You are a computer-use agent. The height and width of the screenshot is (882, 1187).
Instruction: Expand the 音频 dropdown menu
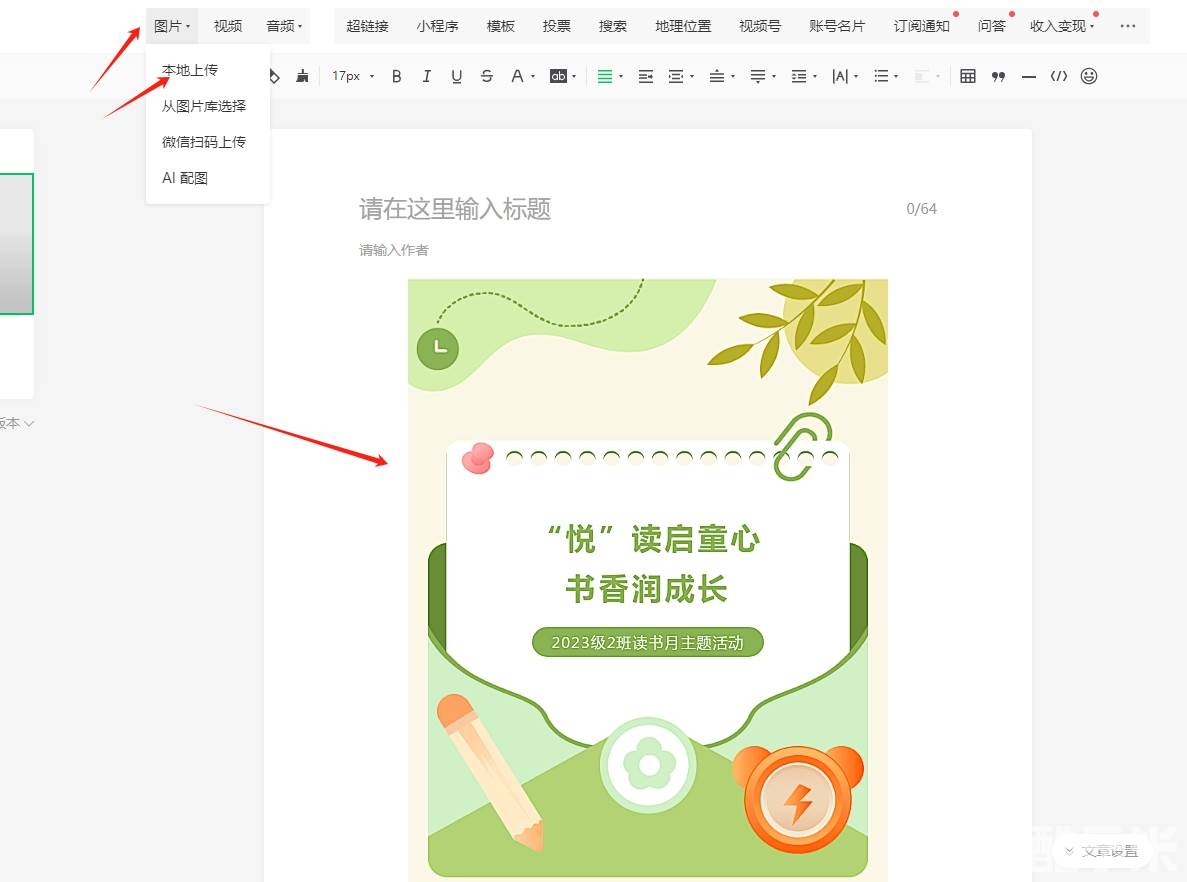click(x=284, y=26)
